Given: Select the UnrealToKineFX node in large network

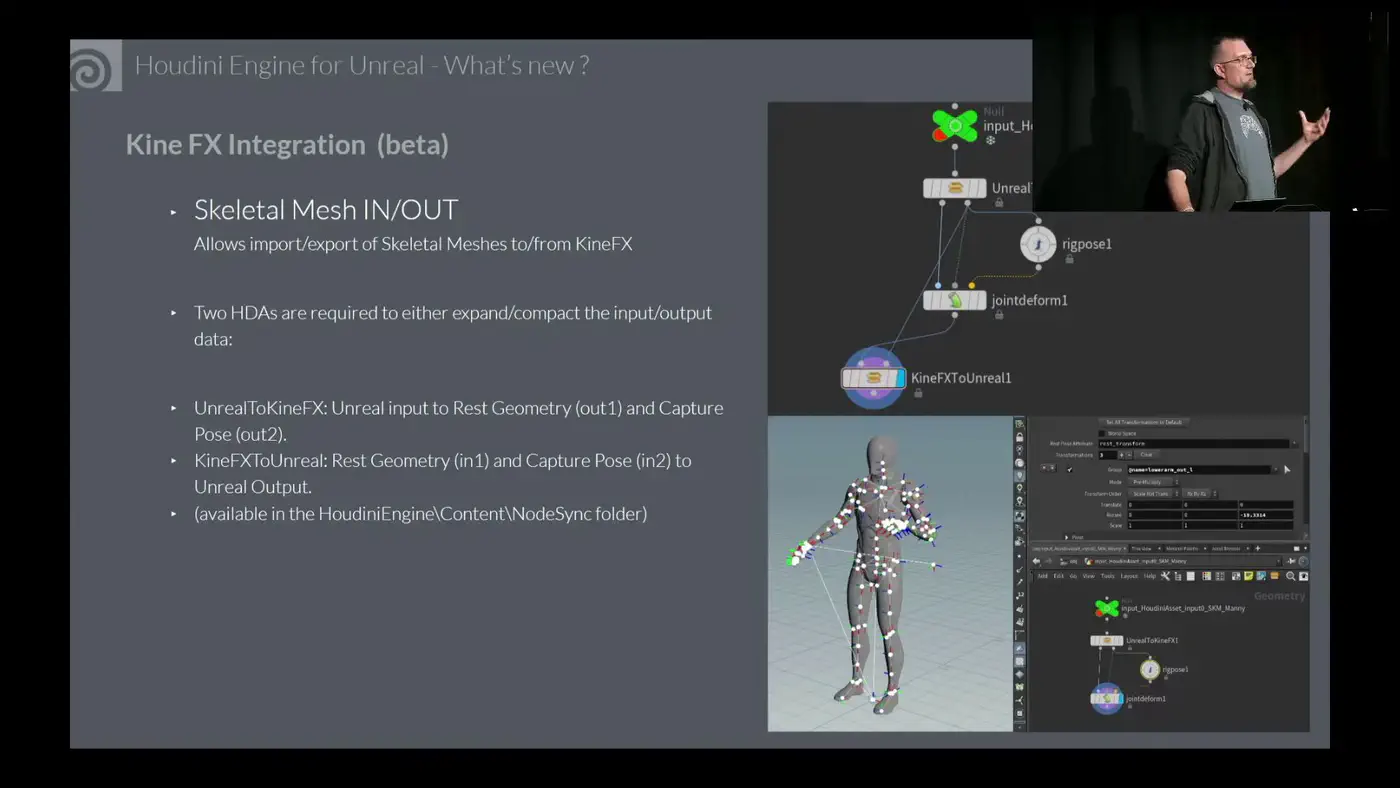Looking at the screenshot, I should tap(955, 188).
